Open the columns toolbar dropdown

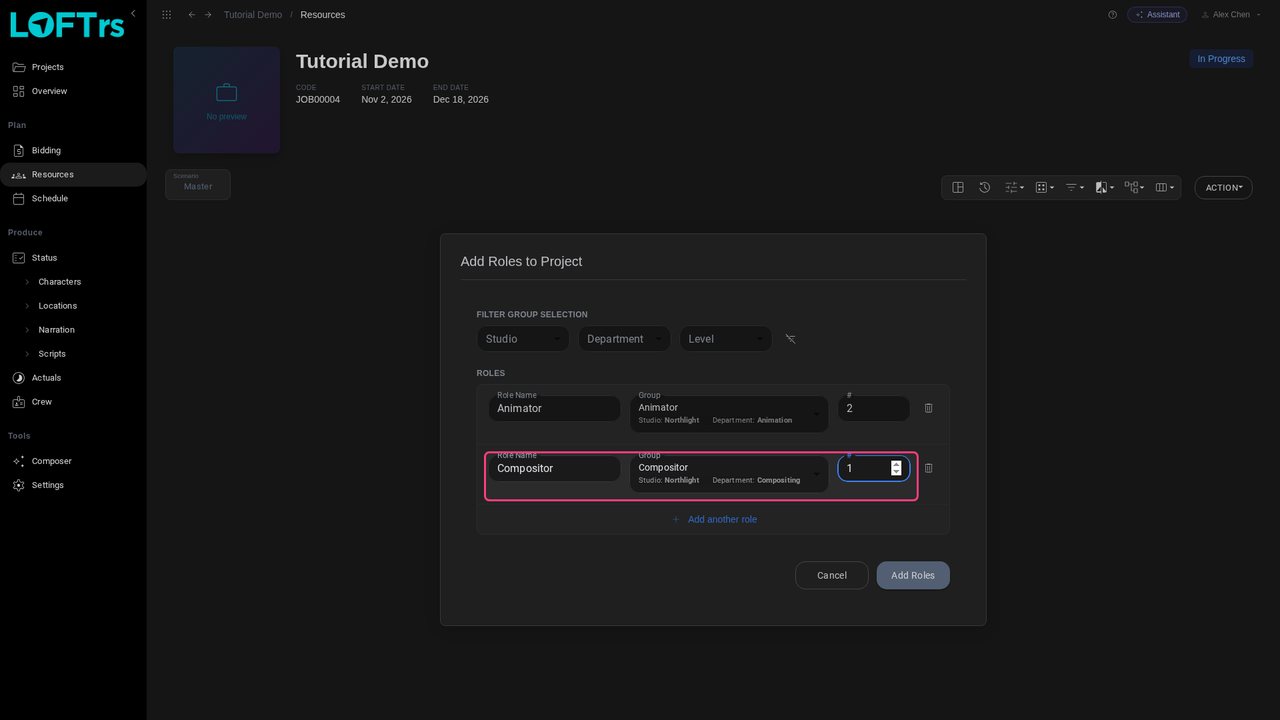tap(1164, 187)
